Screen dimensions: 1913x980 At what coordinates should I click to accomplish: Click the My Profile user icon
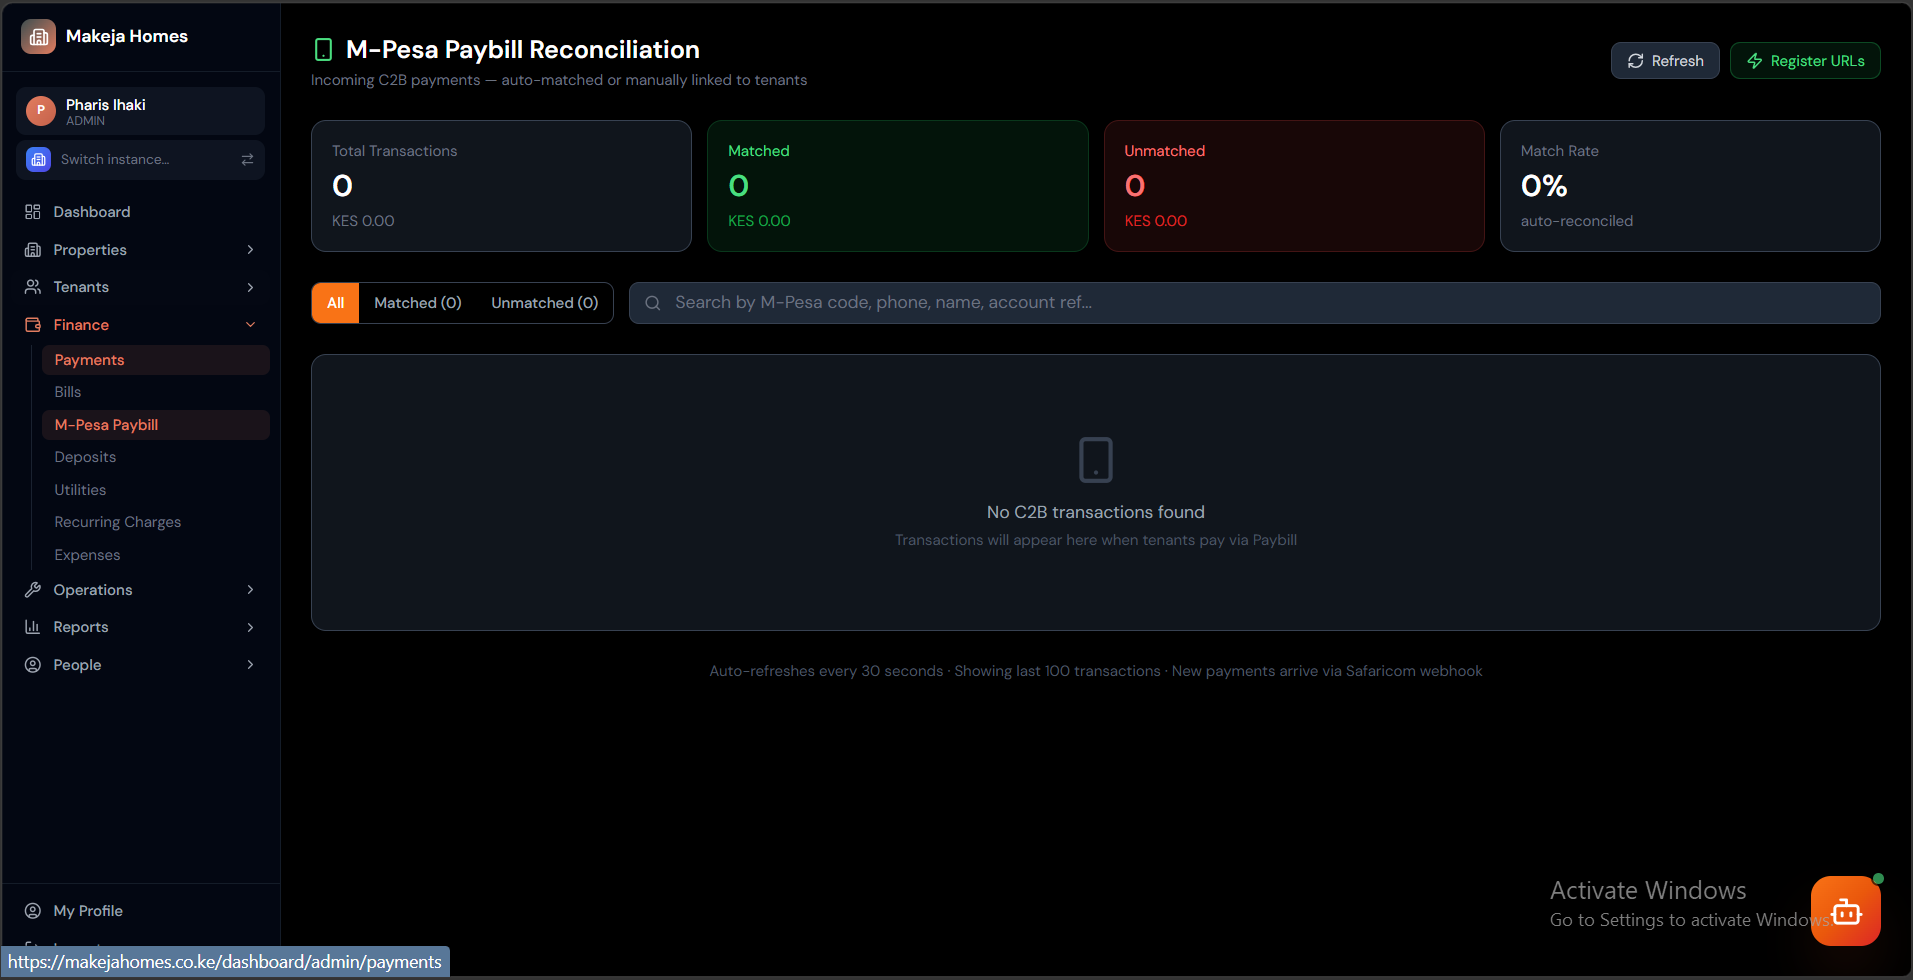click(33, 911)
